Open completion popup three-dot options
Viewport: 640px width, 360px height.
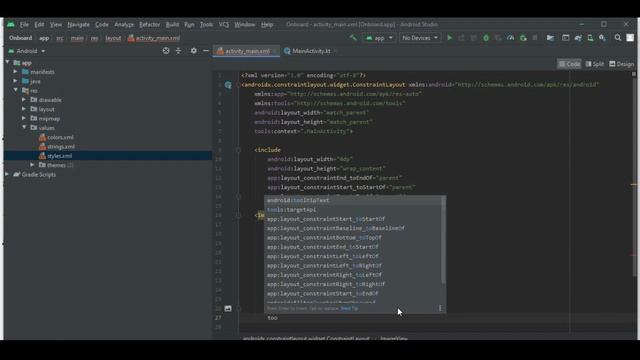[x=440, y=308]
